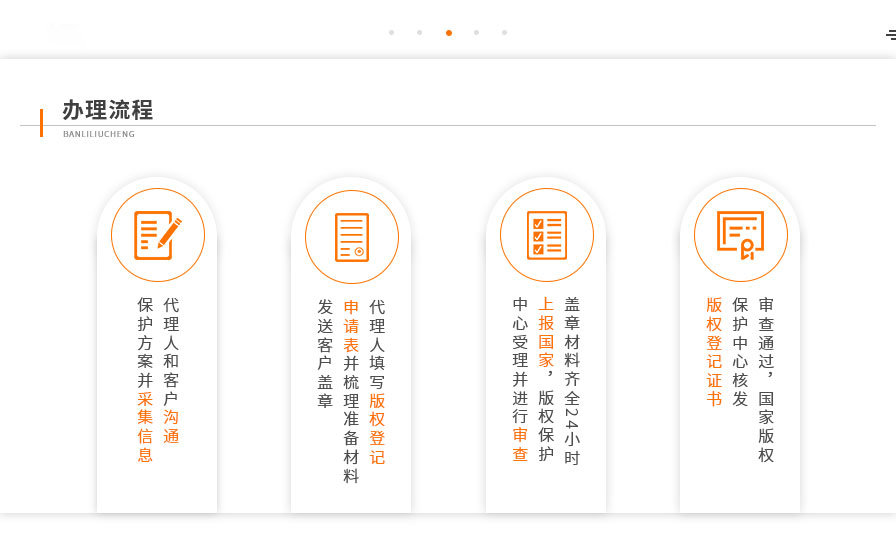Click the active orange carousel dot

click(x=449, y=33)
